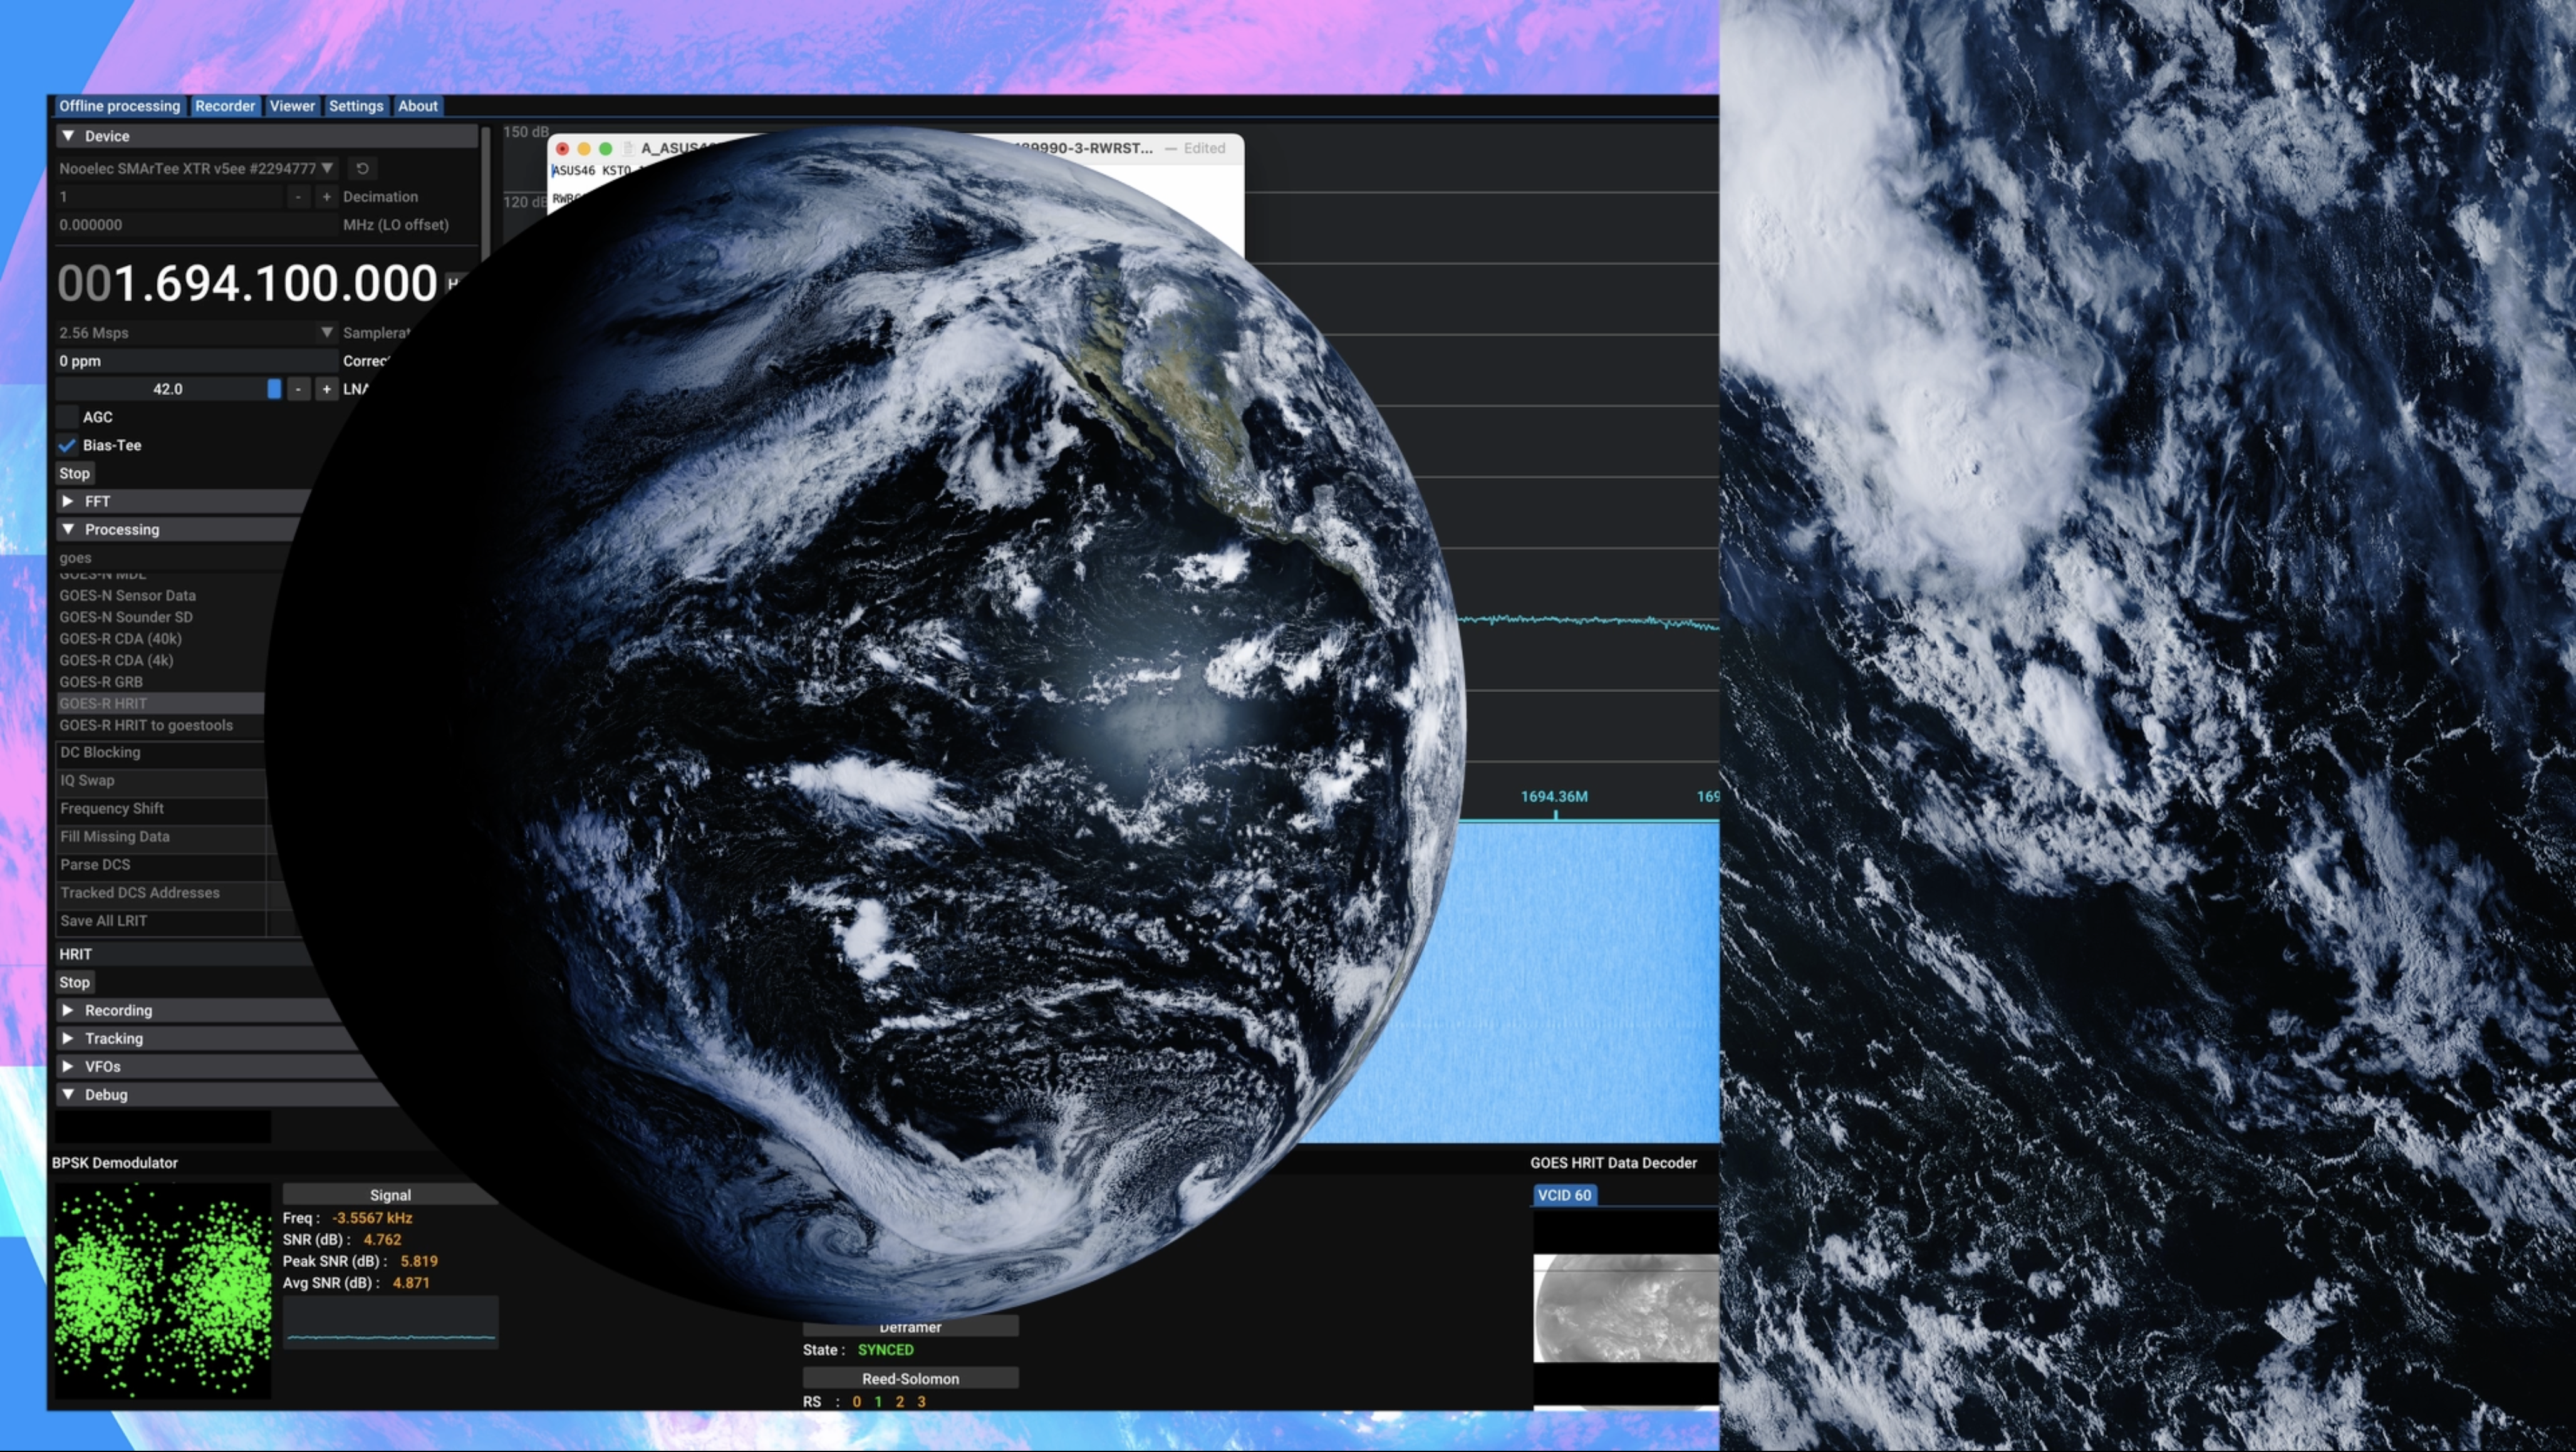Select GOES-R HRIT to goestools pipeline
This screenshot has height=1452, width=2576.
146,726
